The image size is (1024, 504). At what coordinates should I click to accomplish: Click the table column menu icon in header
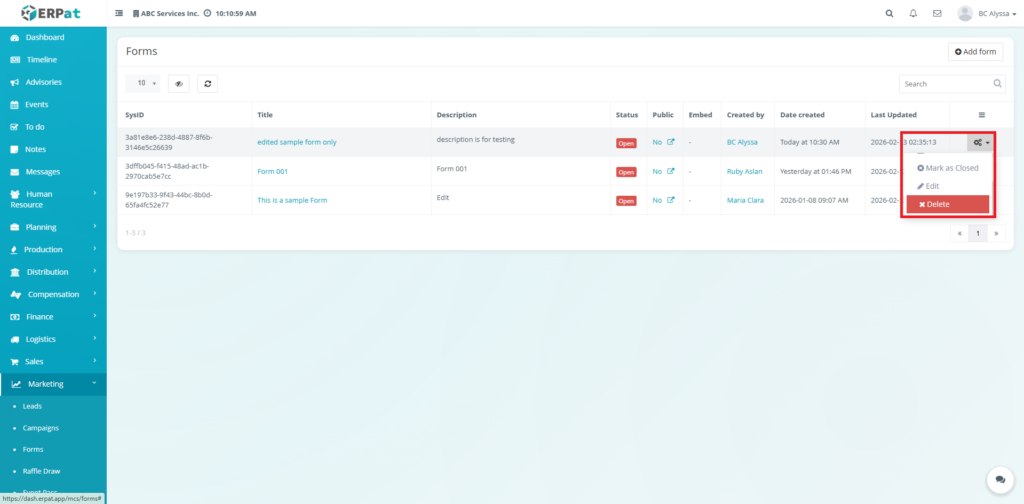coord(981,115)
